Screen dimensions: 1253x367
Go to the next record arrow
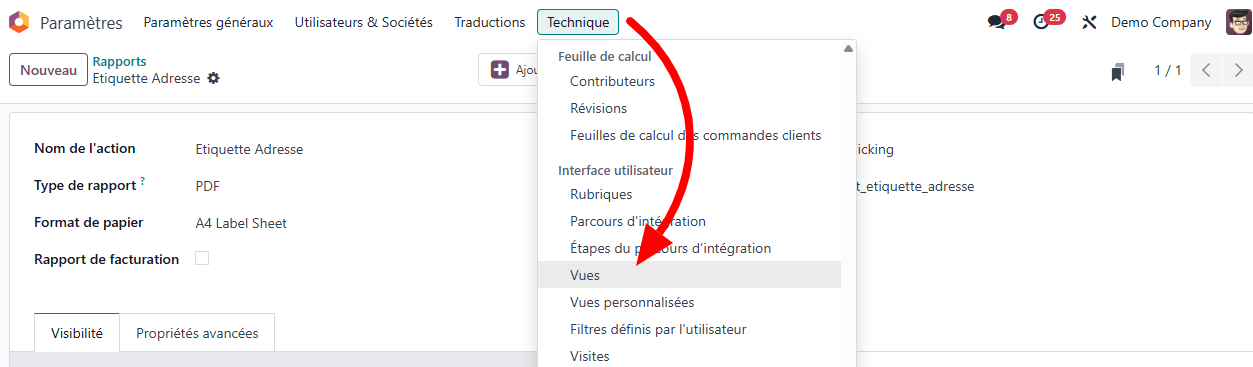(x=1238, y=71)
